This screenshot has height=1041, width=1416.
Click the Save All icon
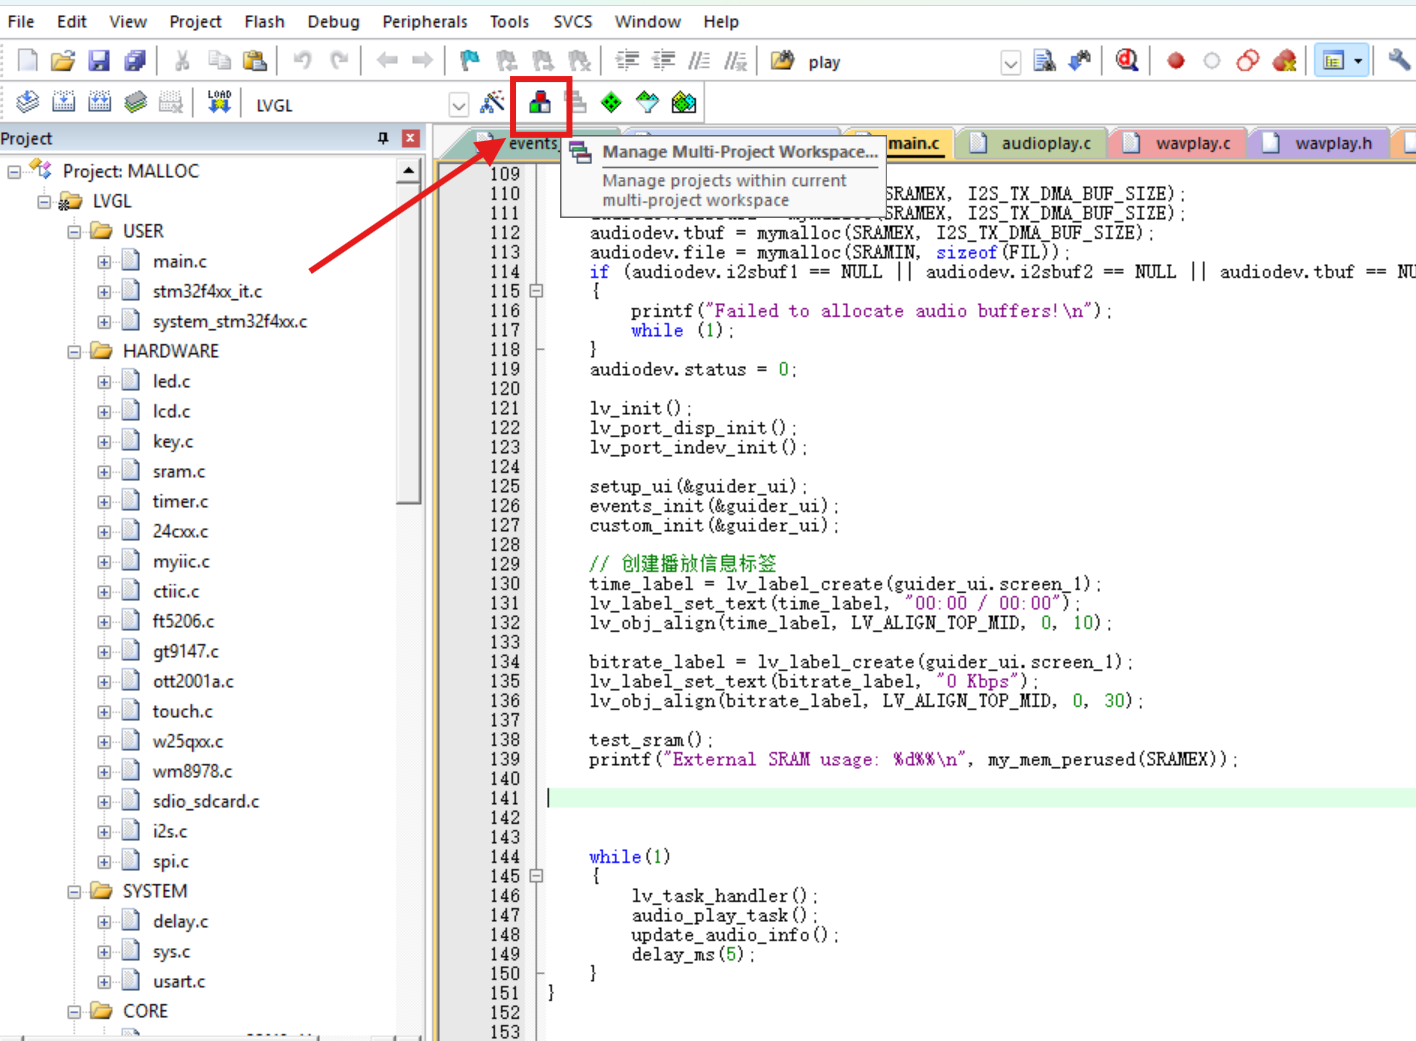point(135,60)
